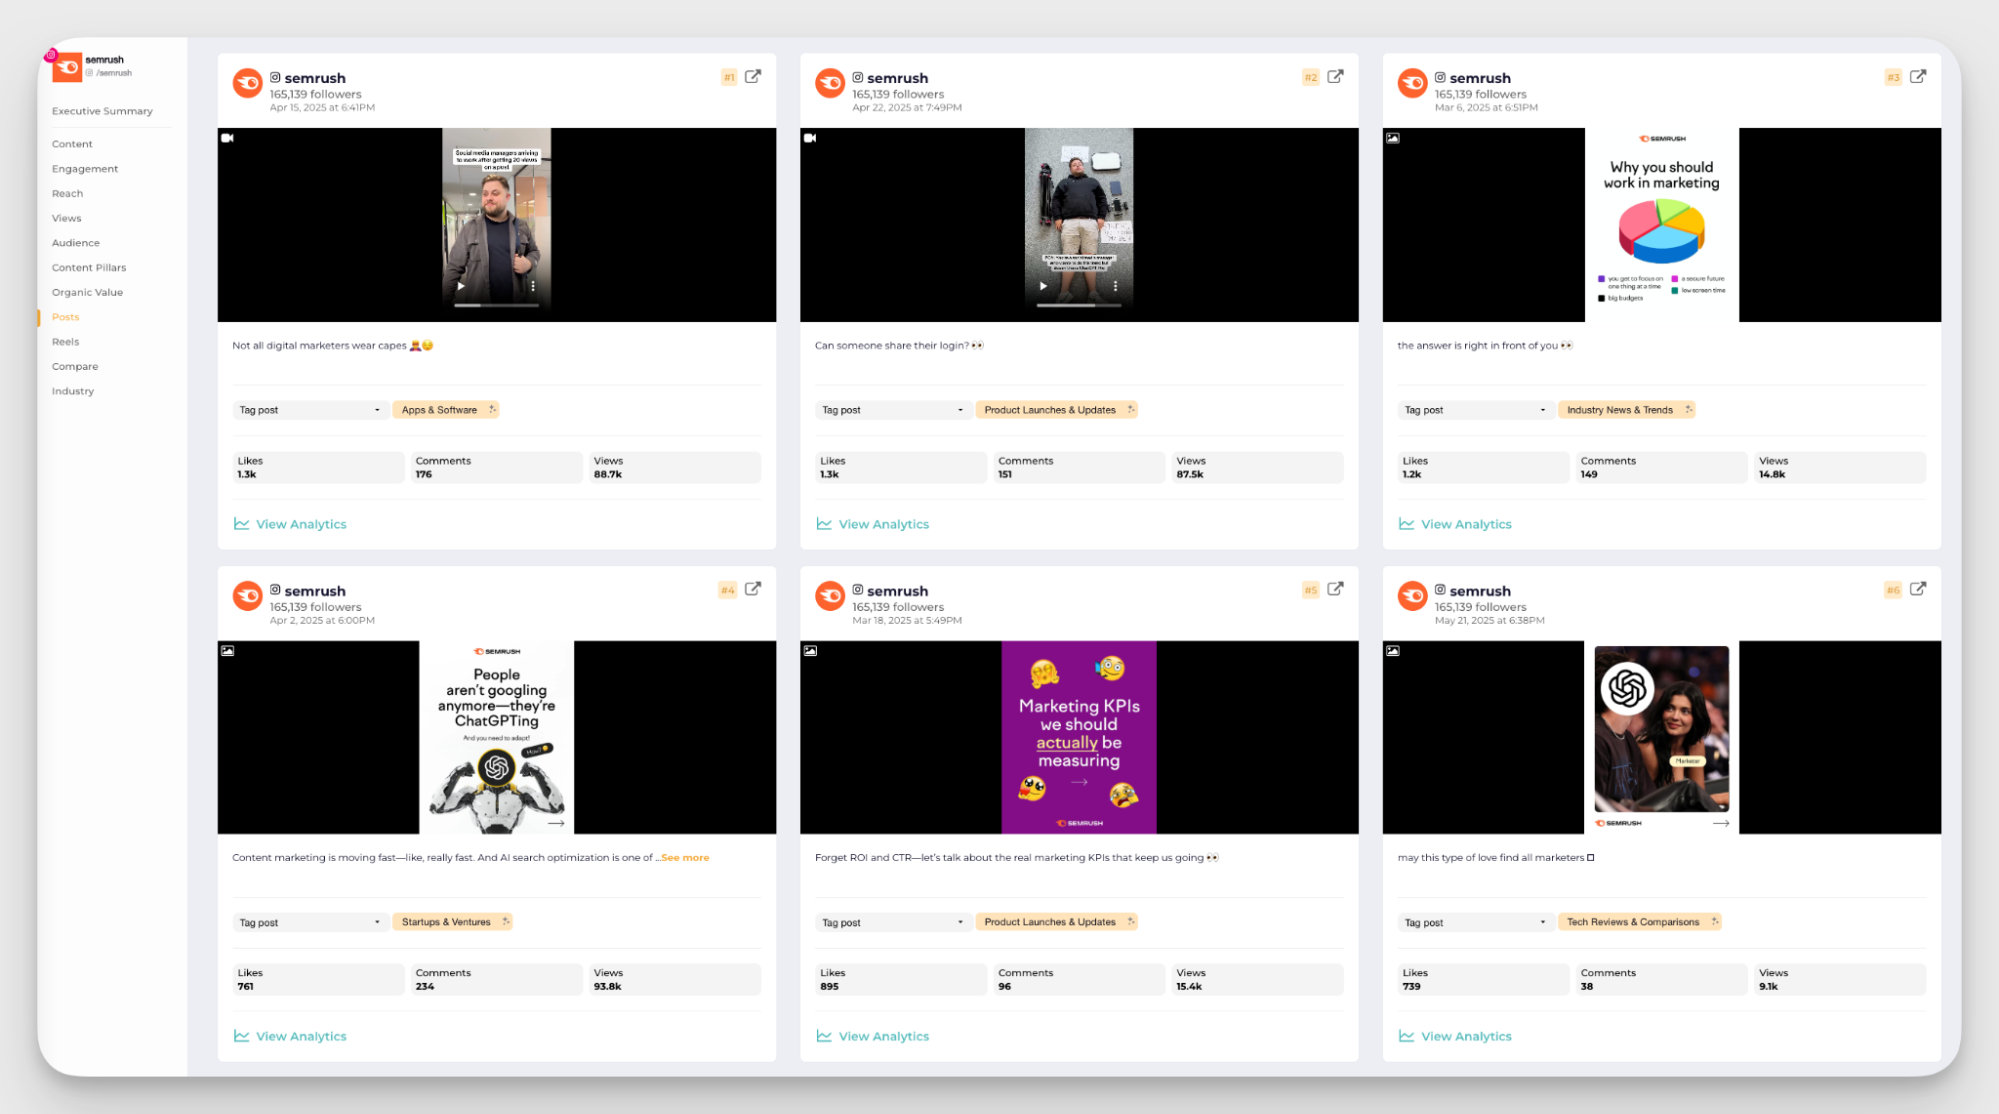Open post #1 via its external link icon

pyautogui.click(x=753, y=75)
